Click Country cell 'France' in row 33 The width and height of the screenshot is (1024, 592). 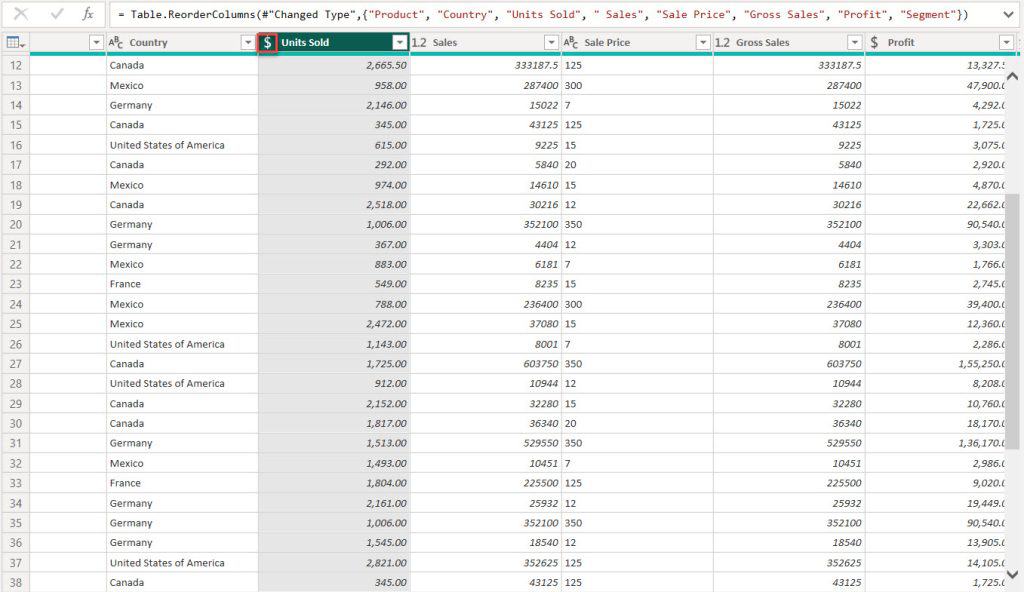click(182, 484)
